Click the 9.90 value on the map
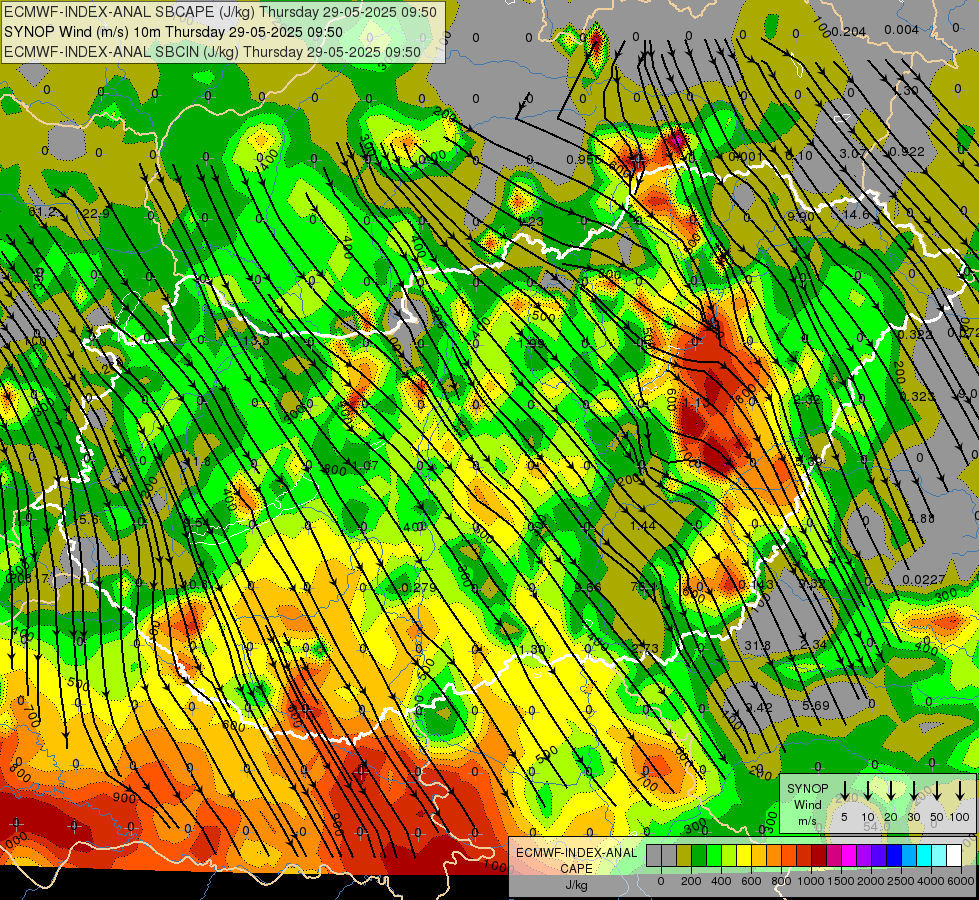The image size is (979, 900). coord(801,216)
